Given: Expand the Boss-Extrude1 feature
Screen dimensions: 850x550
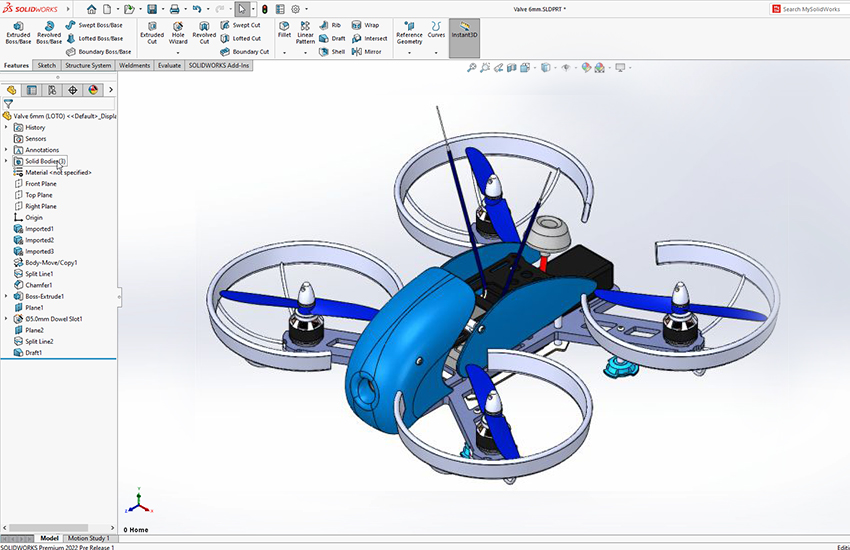Looking at the screenshot, I should pyautogui.click(x=6, y=296).
